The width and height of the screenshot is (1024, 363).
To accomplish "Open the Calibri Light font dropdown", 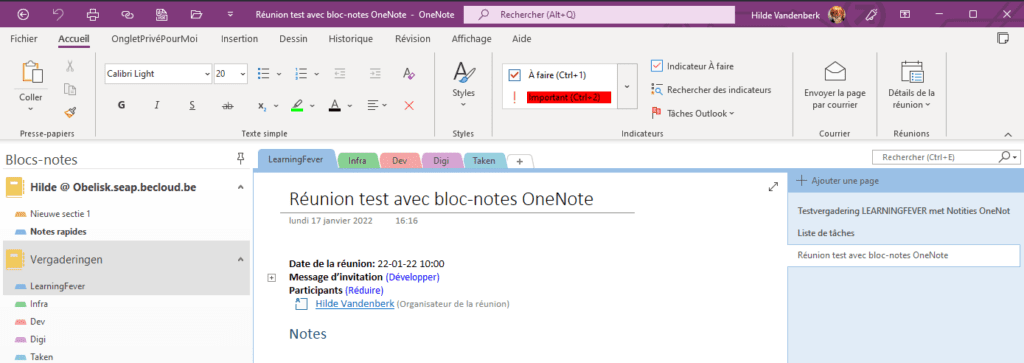I will coord(208,74).
